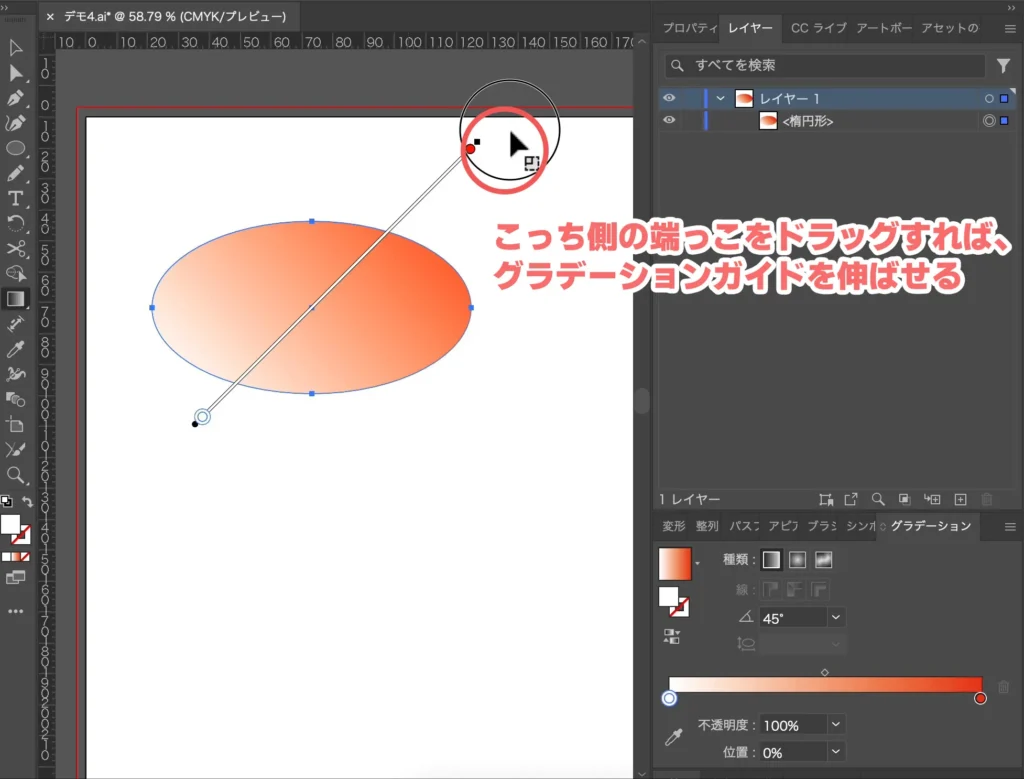Select the white gradient stop on the slider
The height and width of the screenshot is (779, 1024).
tap(668, 696)
